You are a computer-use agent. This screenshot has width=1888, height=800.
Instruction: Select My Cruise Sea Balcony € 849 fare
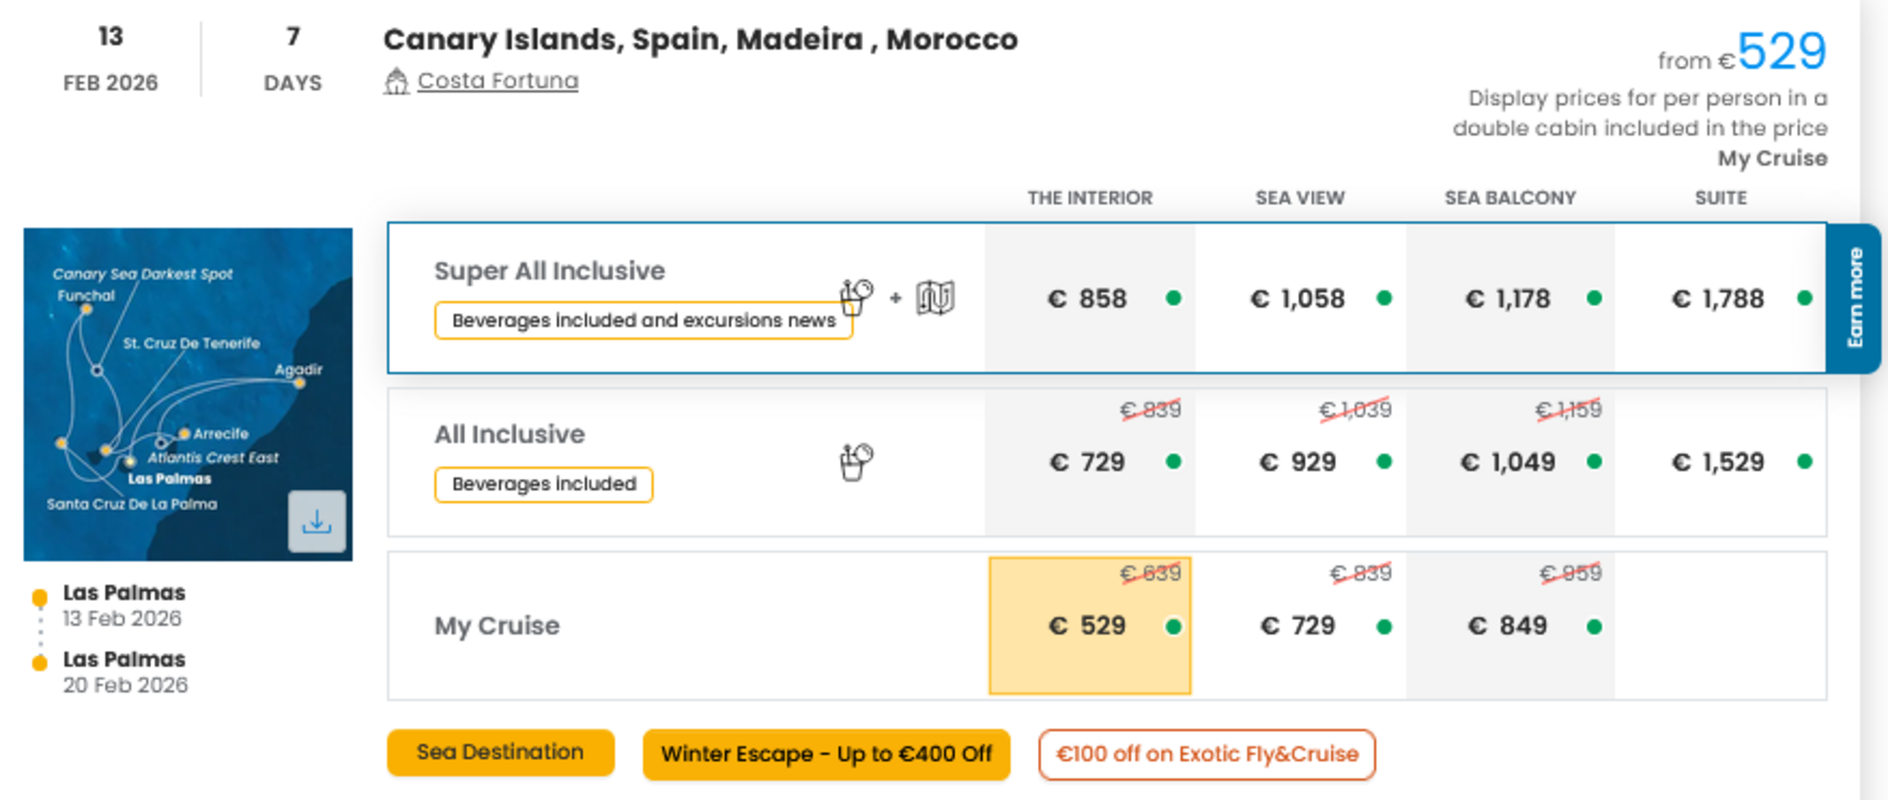pos(1510,626)
